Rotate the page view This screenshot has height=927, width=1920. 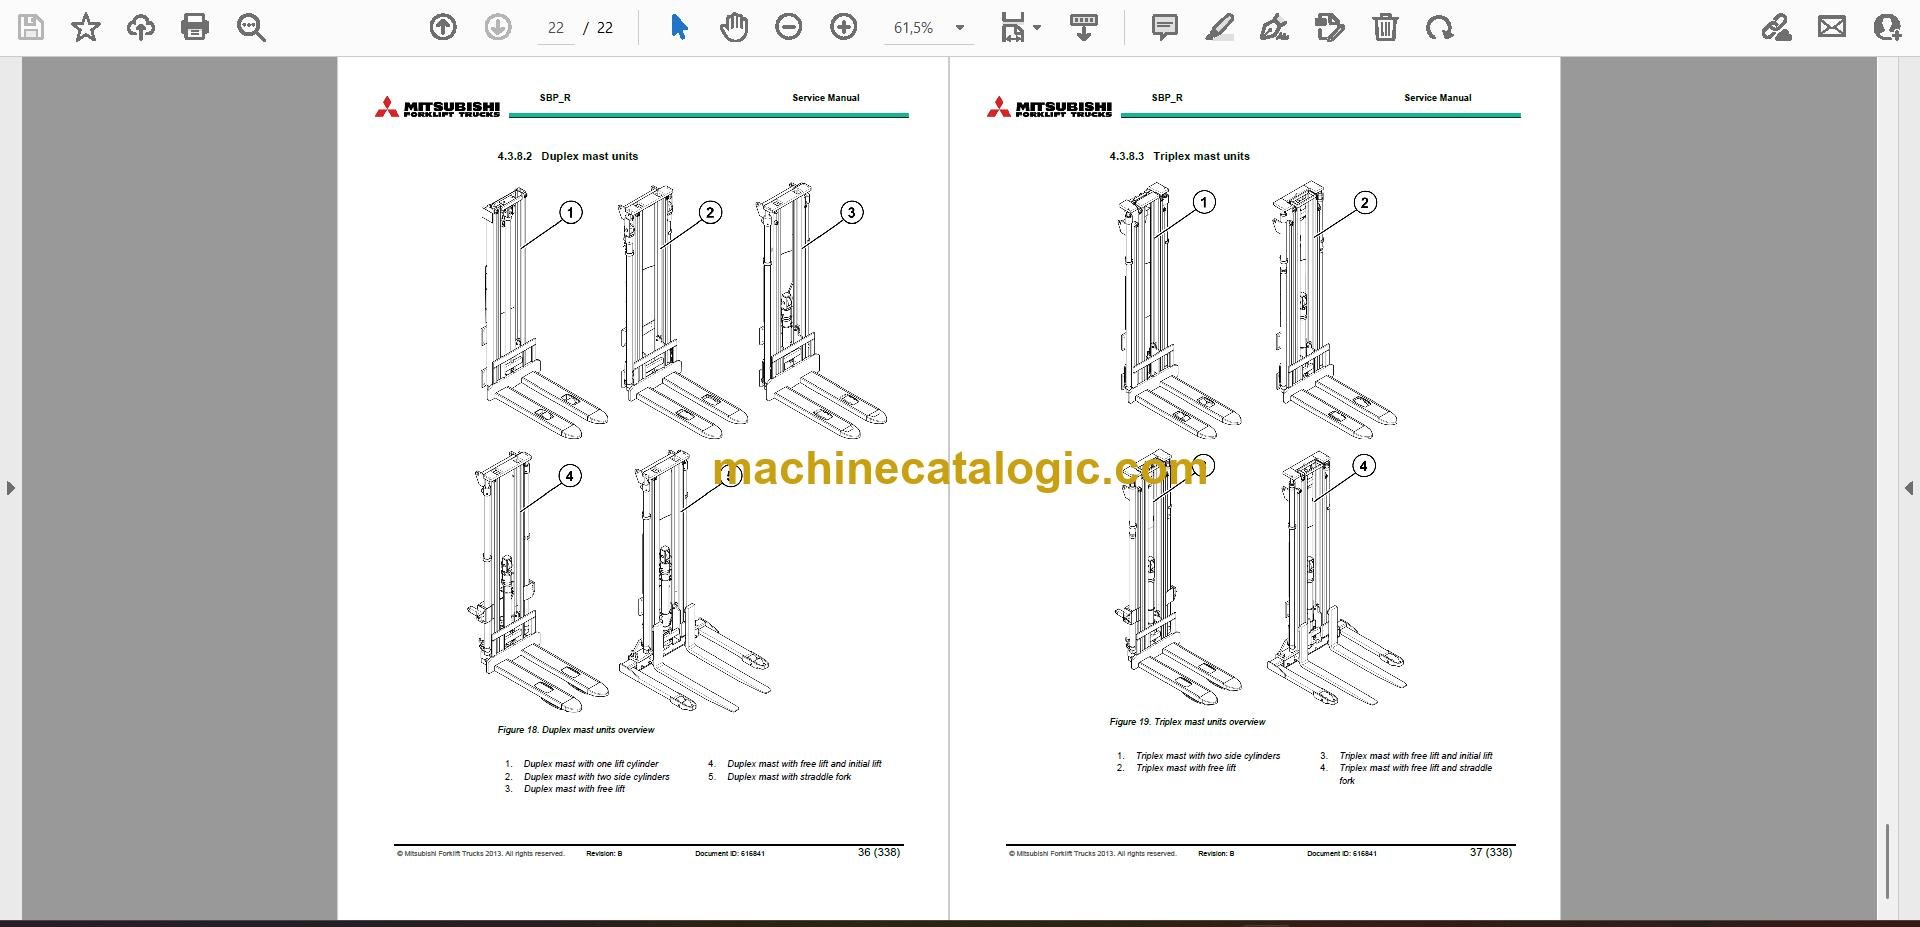(x=1440, y=27)
